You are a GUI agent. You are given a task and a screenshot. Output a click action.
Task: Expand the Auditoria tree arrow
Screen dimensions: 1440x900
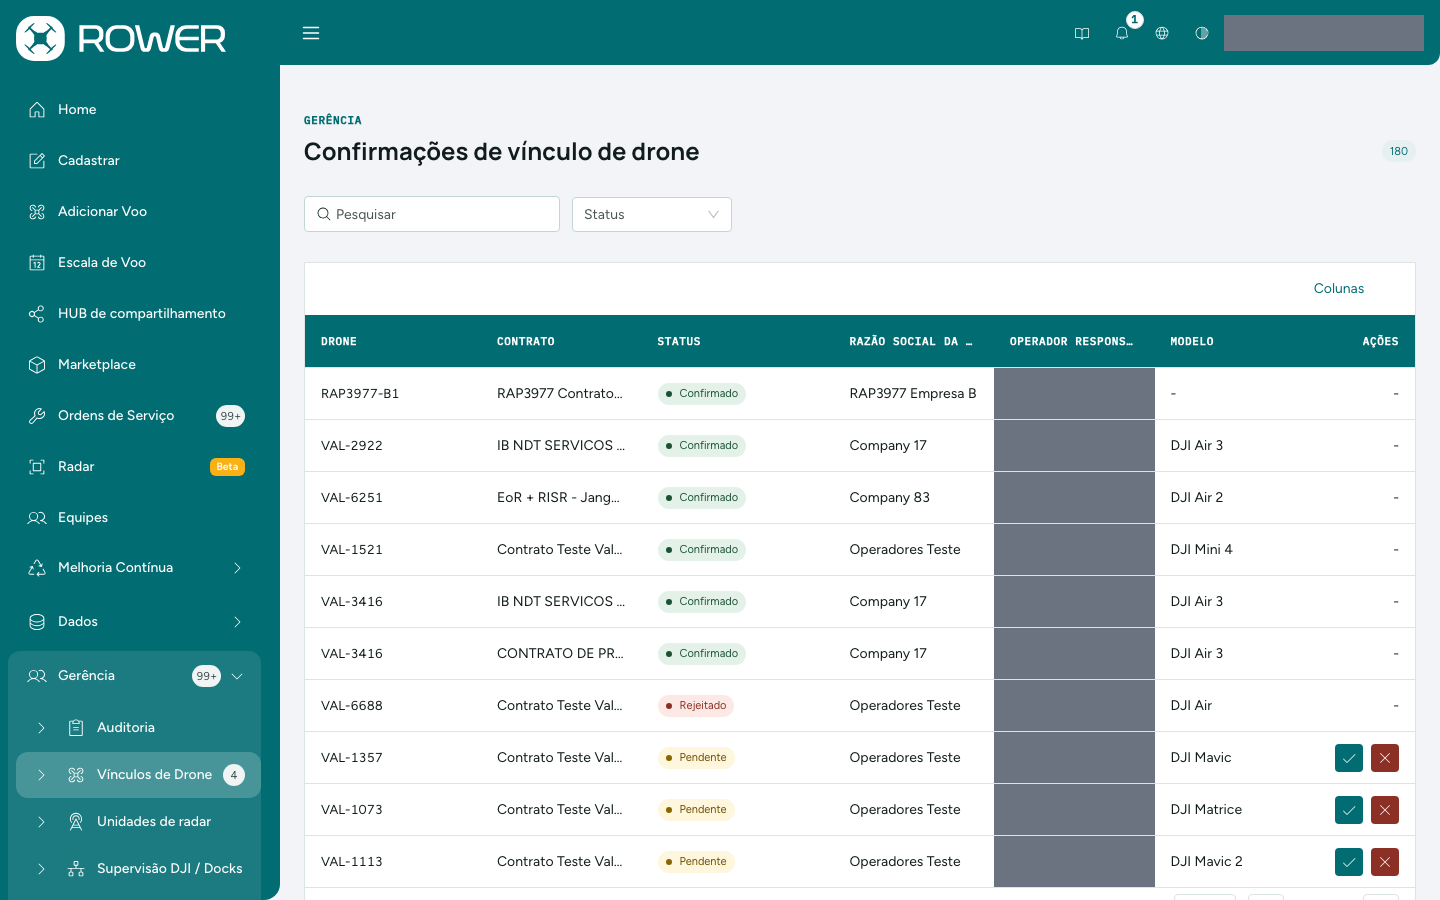point(41,727)
